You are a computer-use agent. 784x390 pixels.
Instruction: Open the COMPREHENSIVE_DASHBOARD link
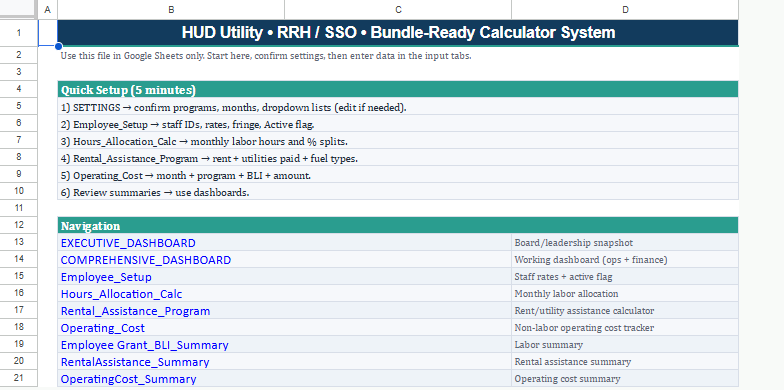point(146,260)
